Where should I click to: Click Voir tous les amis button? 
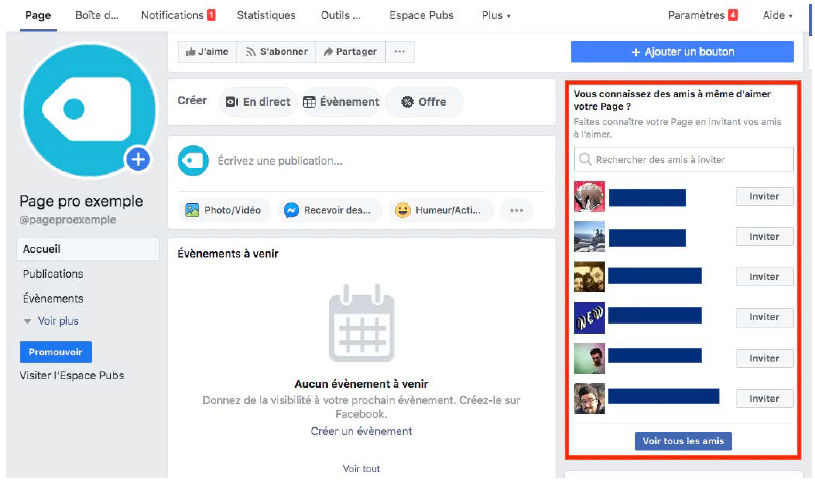pos(683,441)
